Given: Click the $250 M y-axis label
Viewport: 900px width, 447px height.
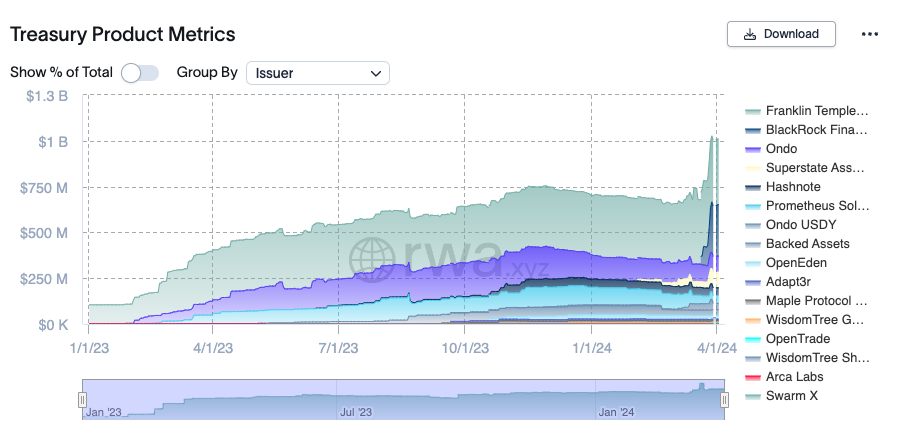Looking at the screenshot, I should 44,279.
